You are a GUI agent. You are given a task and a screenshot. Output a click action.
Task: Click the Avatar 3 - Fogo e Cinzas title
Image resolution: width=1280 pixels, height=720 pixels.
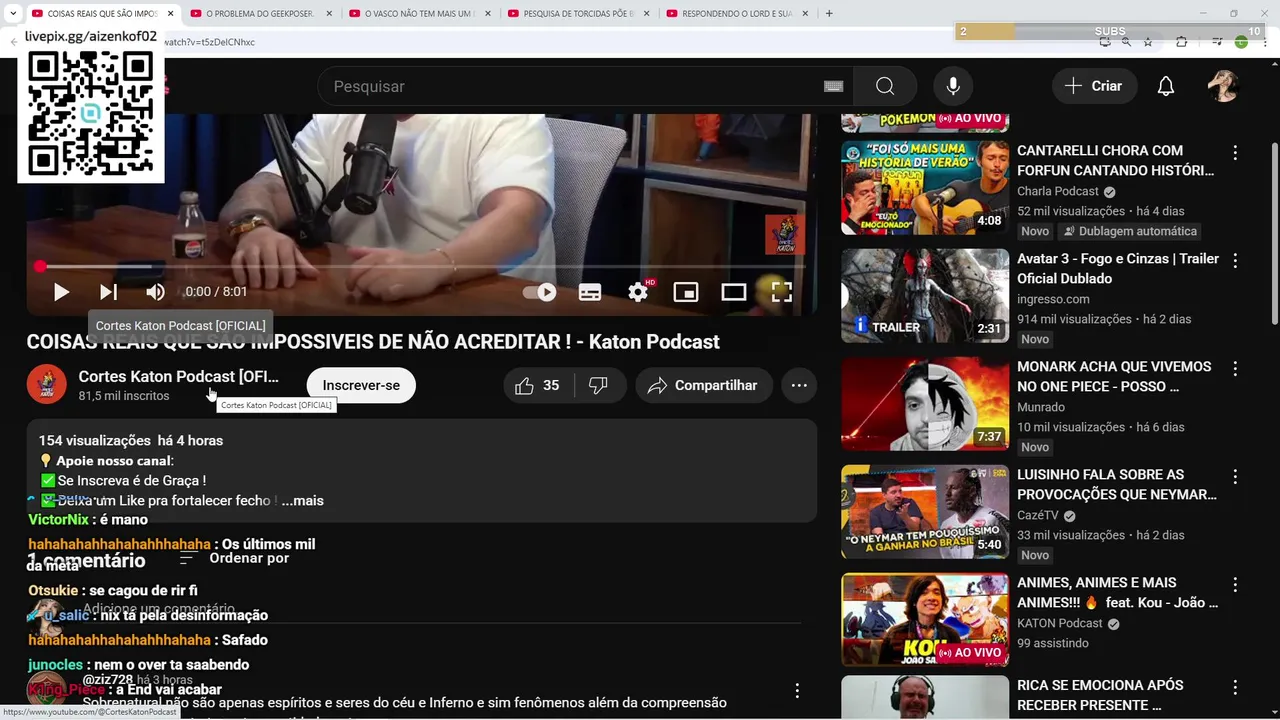click(x=1118, y=268)
